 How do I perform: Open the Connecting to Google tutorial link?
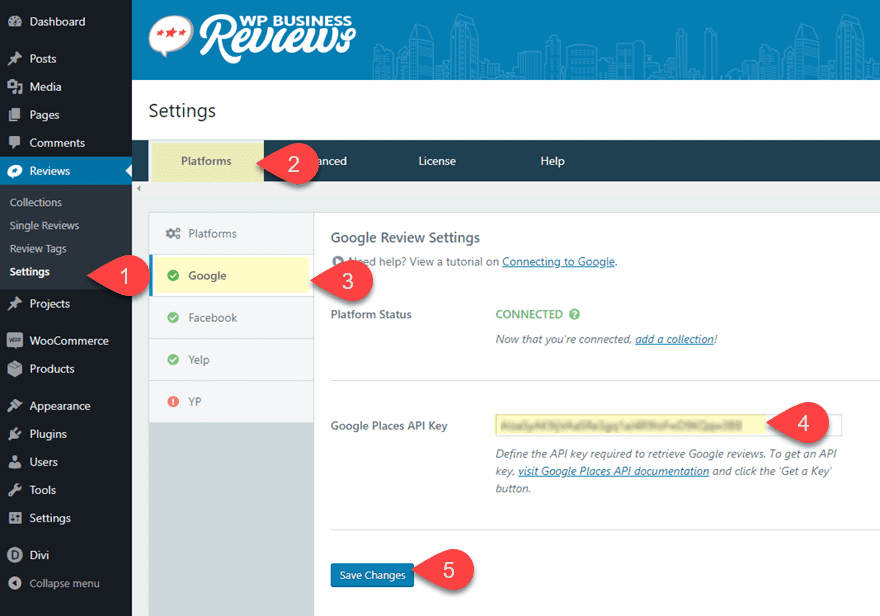pyautogui.click(x=558, y=261)
